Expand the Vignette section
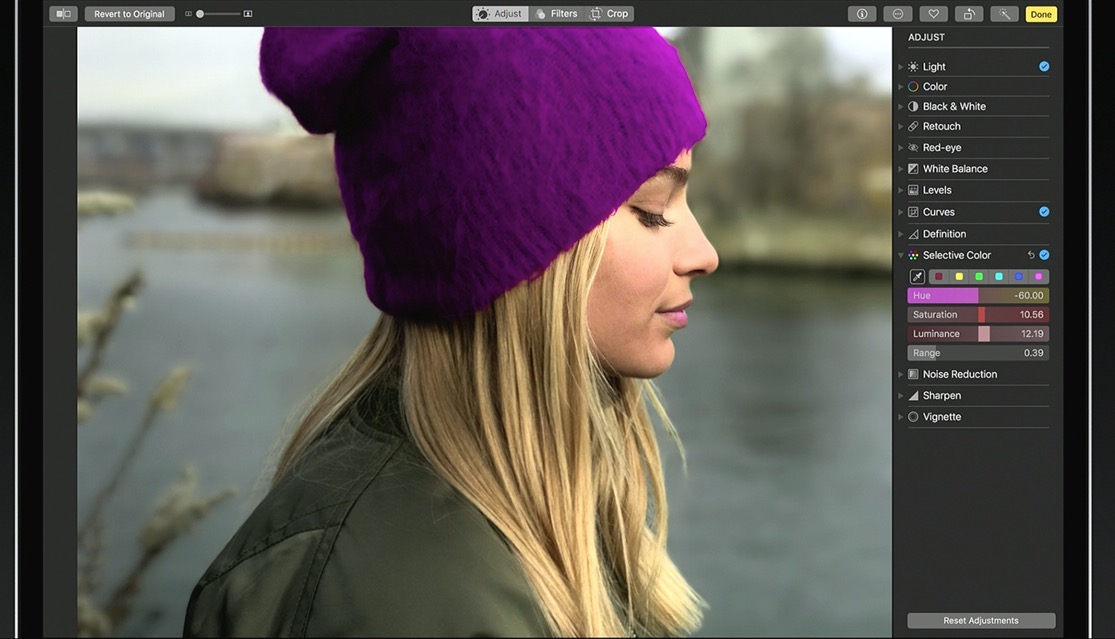1115x639 pixels. (900, 417)
